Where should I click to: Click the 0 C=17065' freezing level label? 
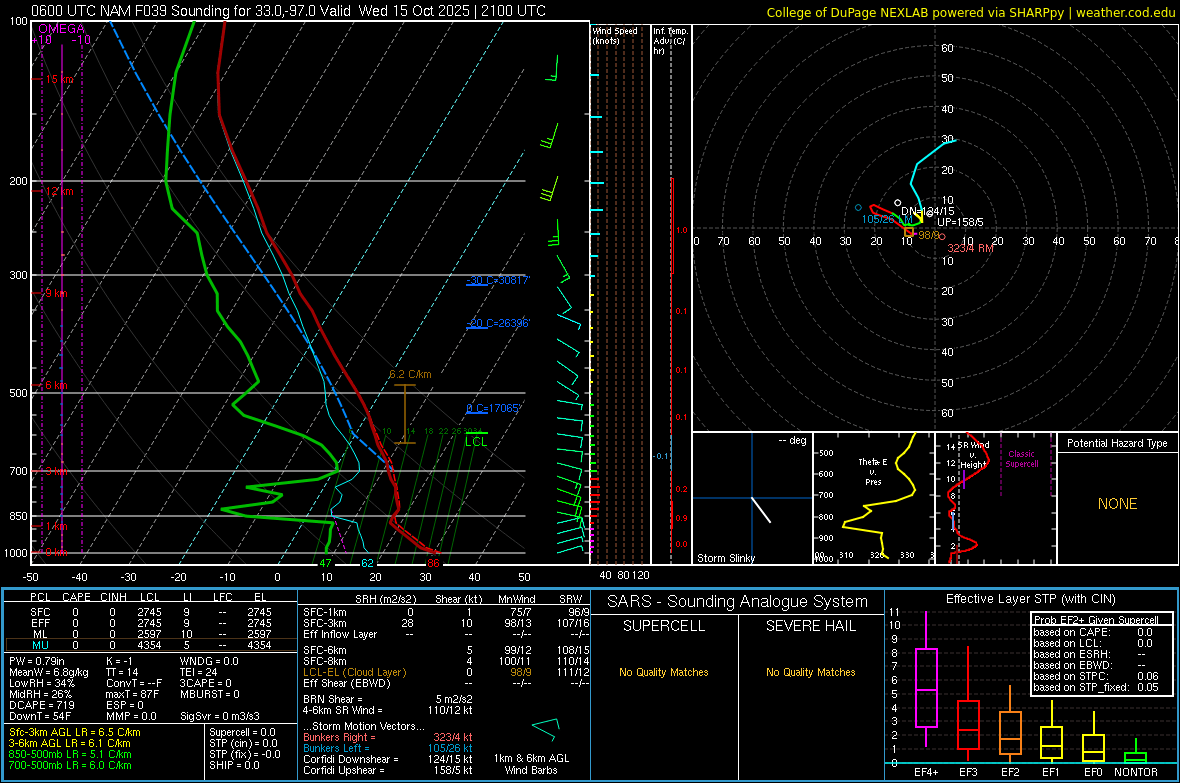click(494, 408)
